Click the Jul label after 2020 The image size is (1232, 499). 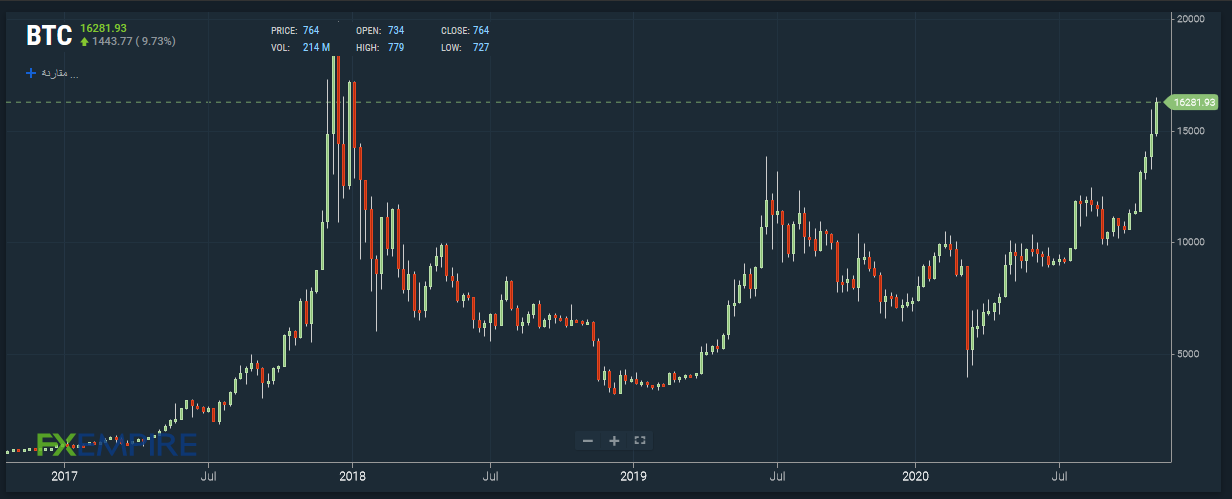[x=1059, y=478]
